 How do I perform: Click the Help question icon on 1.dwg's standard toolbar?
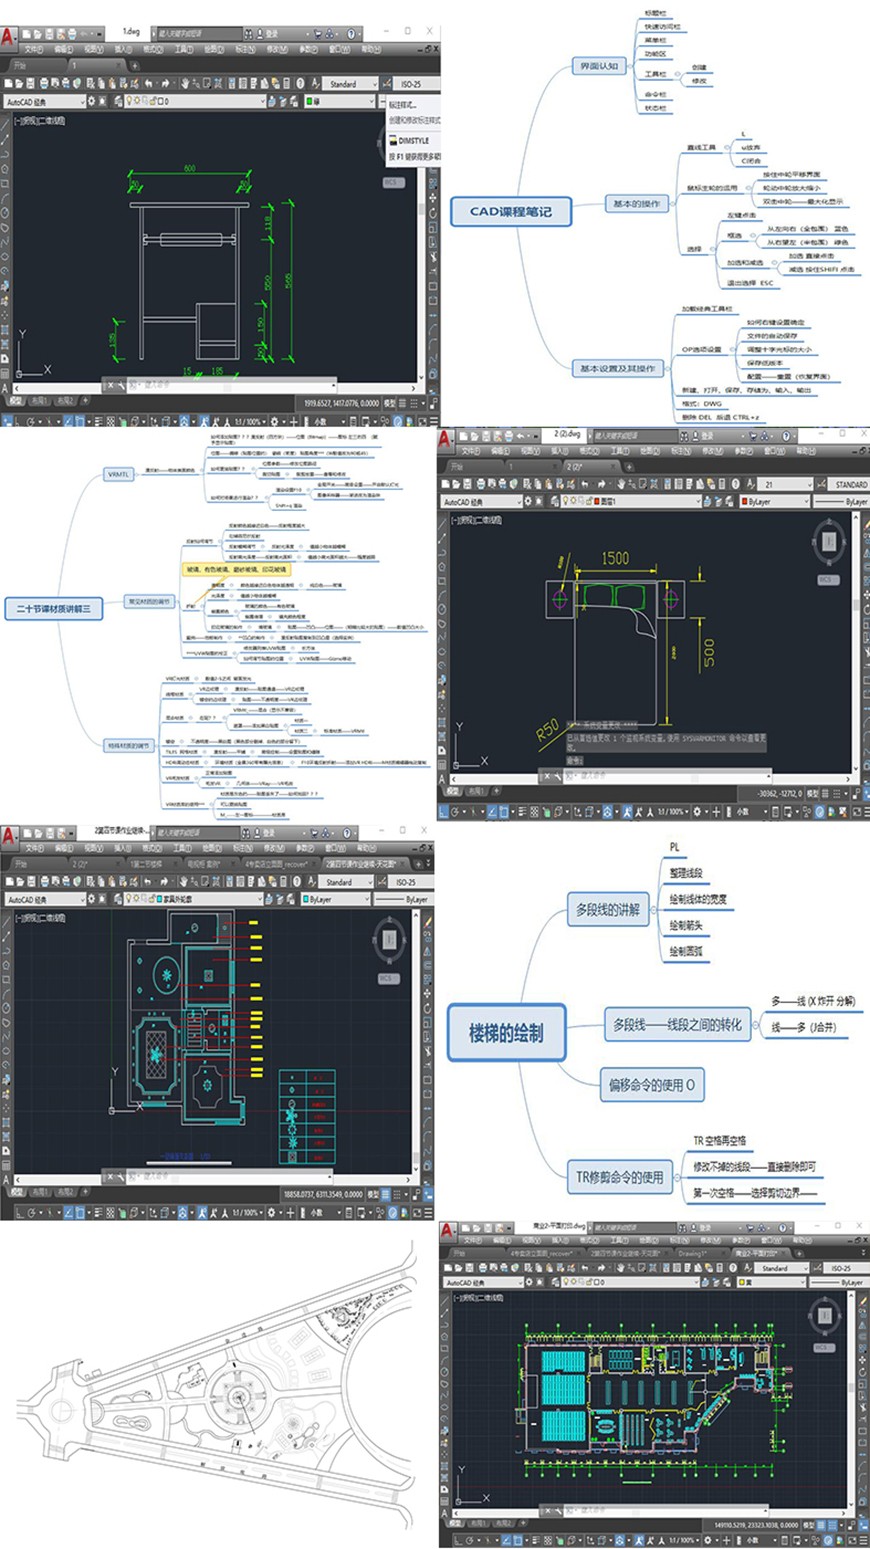click(301, 84)
